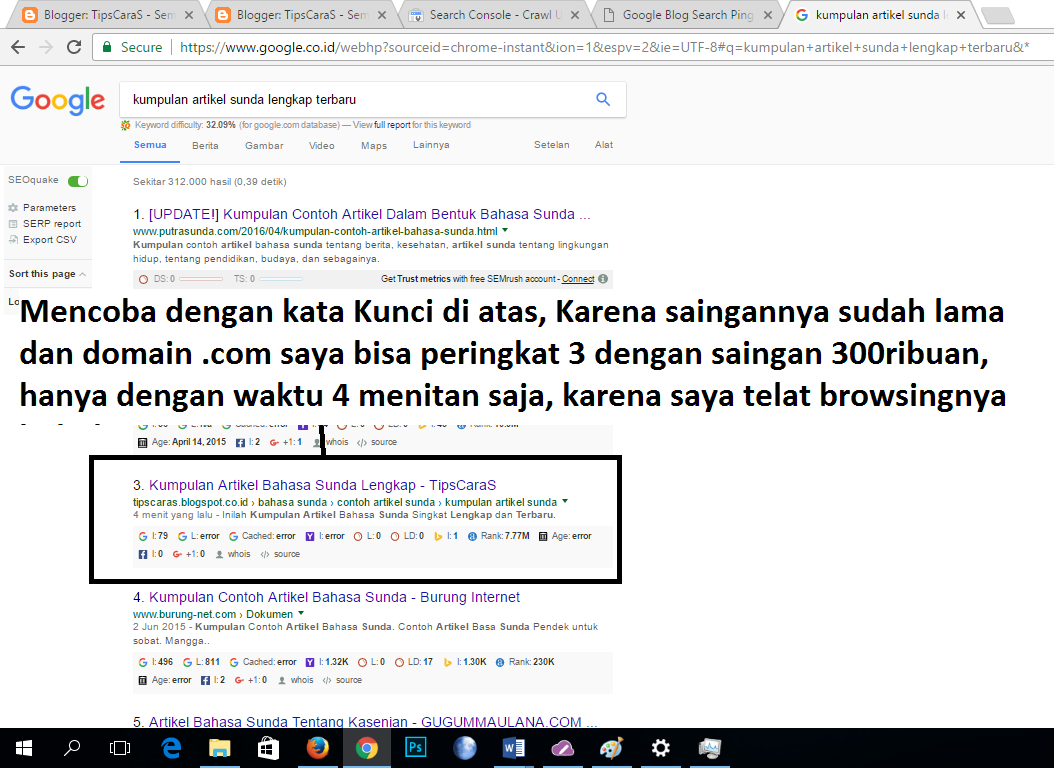This screenshot has width=1054, height=776.
Task: Open the Alat search tools
Action: tap(604, 145)
